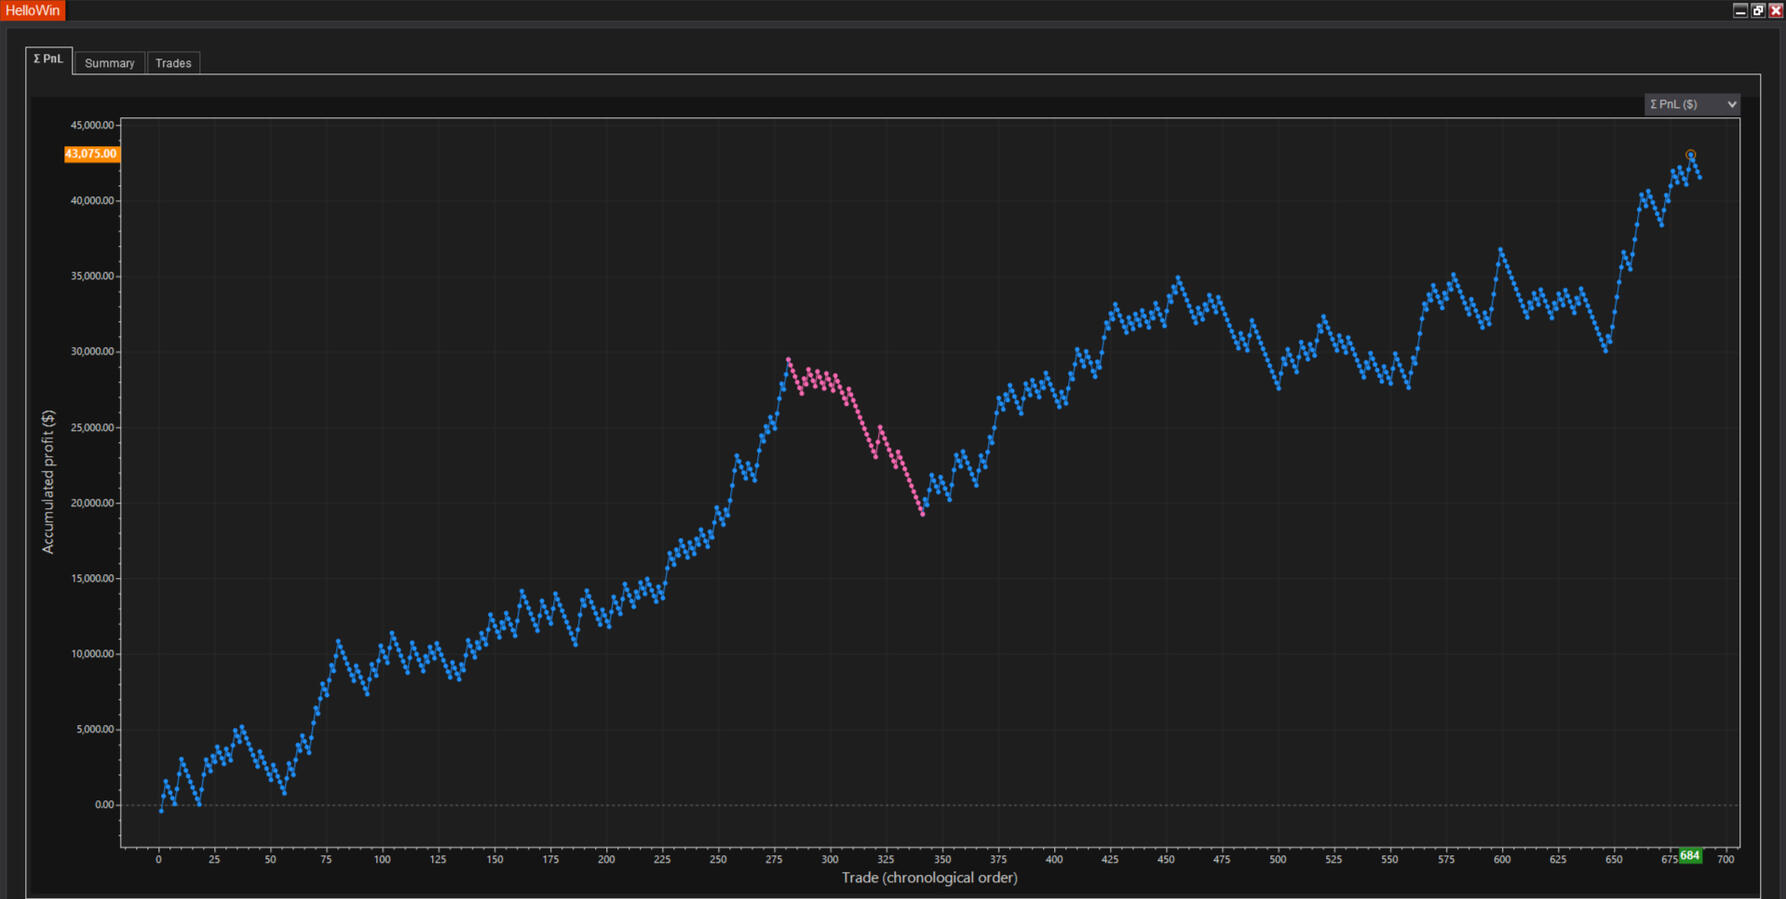Minimize the HelloWin window
The image size is (1786, 899).
click(1740, 10)
